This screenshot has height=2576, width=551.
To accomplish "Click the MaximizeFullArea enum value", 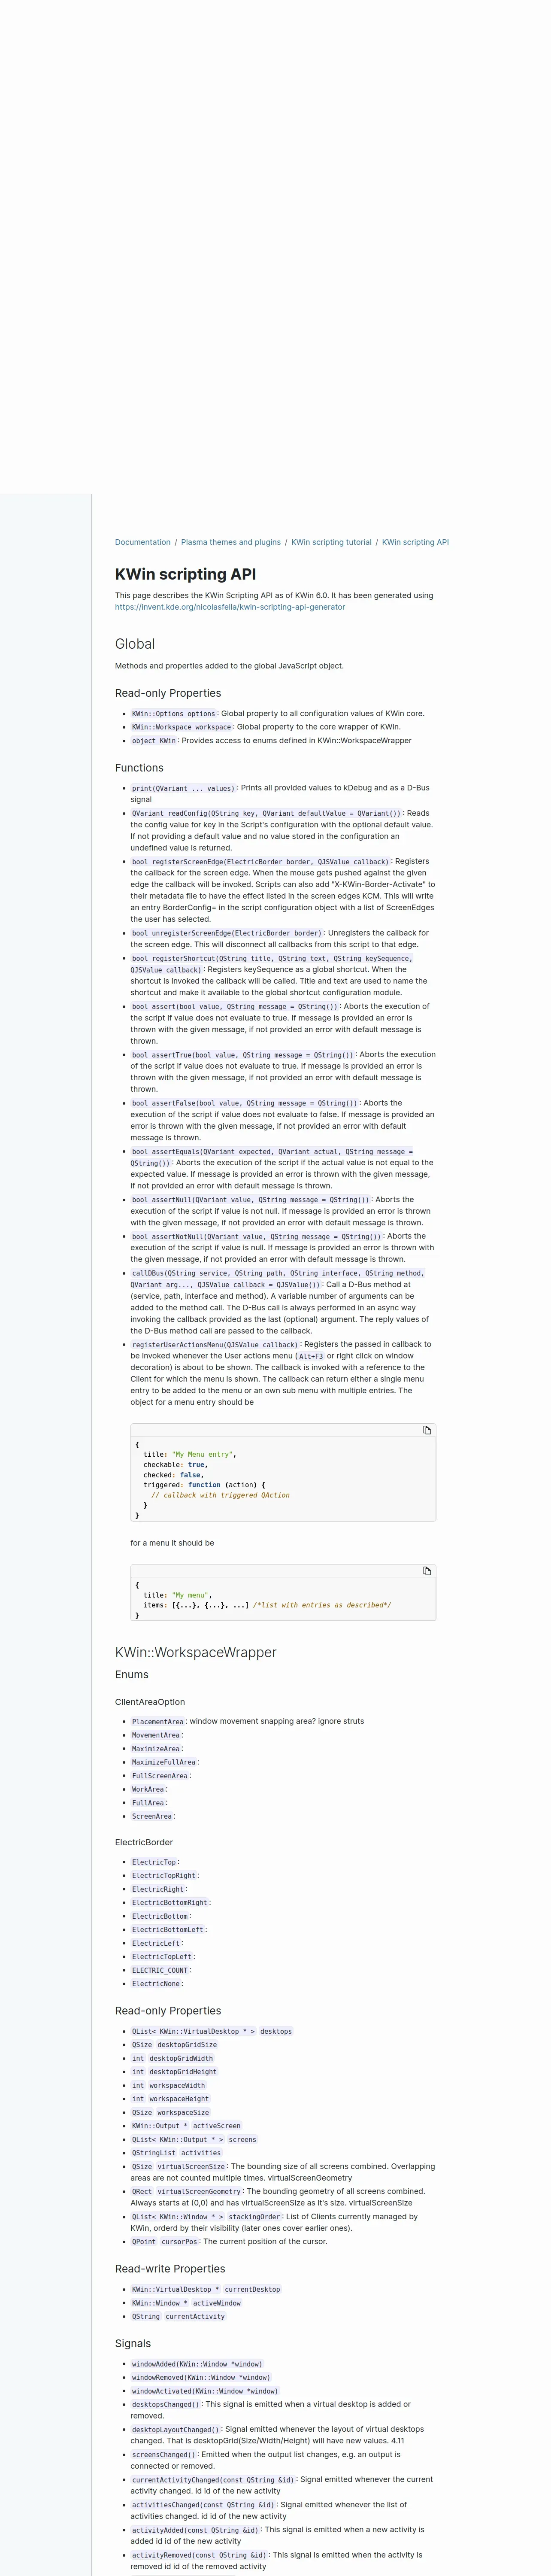I will coord(164,1762).
